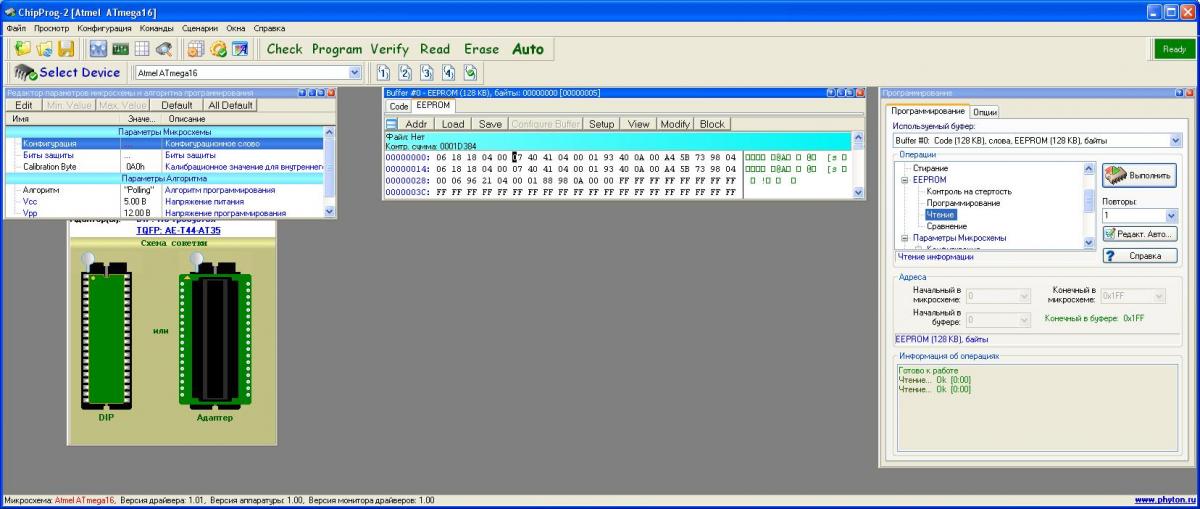Click the green memory buffer dump icon
Viewport: 1200px width, 509px height.
pyautogui.click(x=120, y=48)
